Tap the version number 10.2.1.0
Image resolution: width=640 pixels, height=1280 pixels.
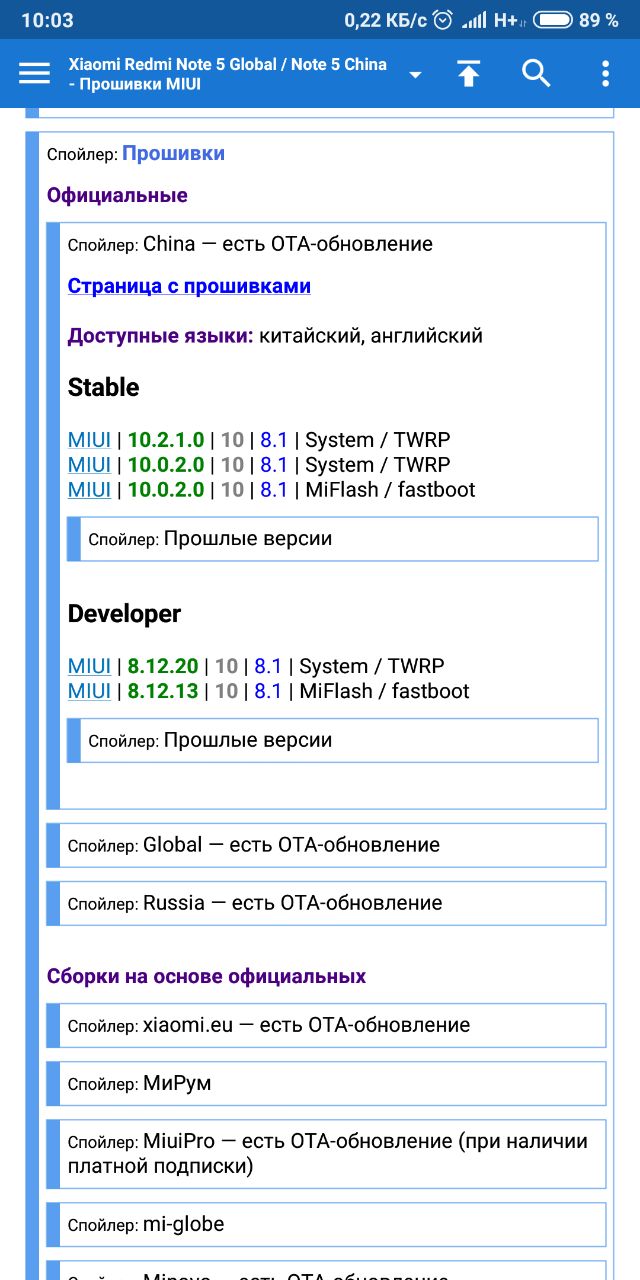pos(166,440)
